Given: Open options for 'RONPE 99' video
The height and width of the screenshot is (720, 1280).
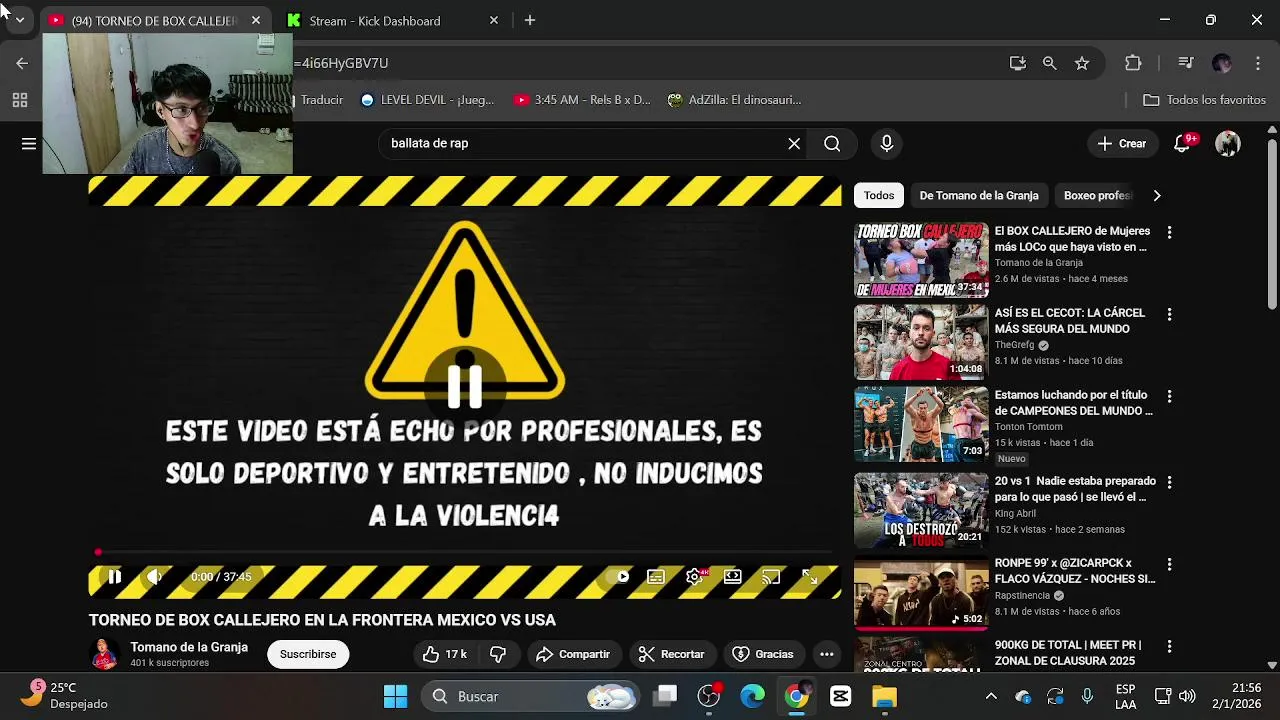Looking at the screenshot, I should point(1169,564).
